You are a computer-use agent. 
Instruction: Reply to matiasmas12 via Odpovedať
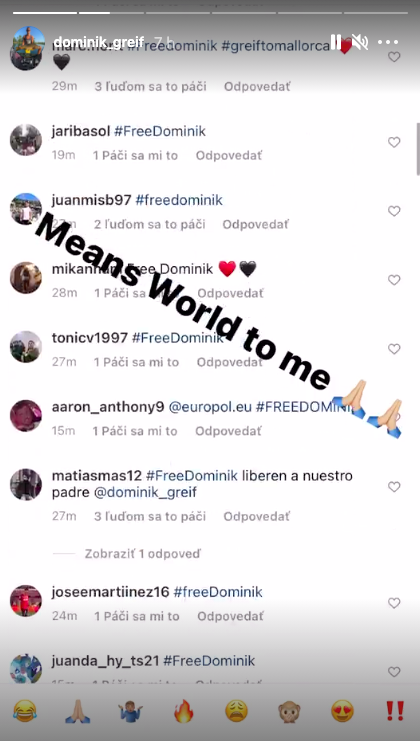(257, 517)
